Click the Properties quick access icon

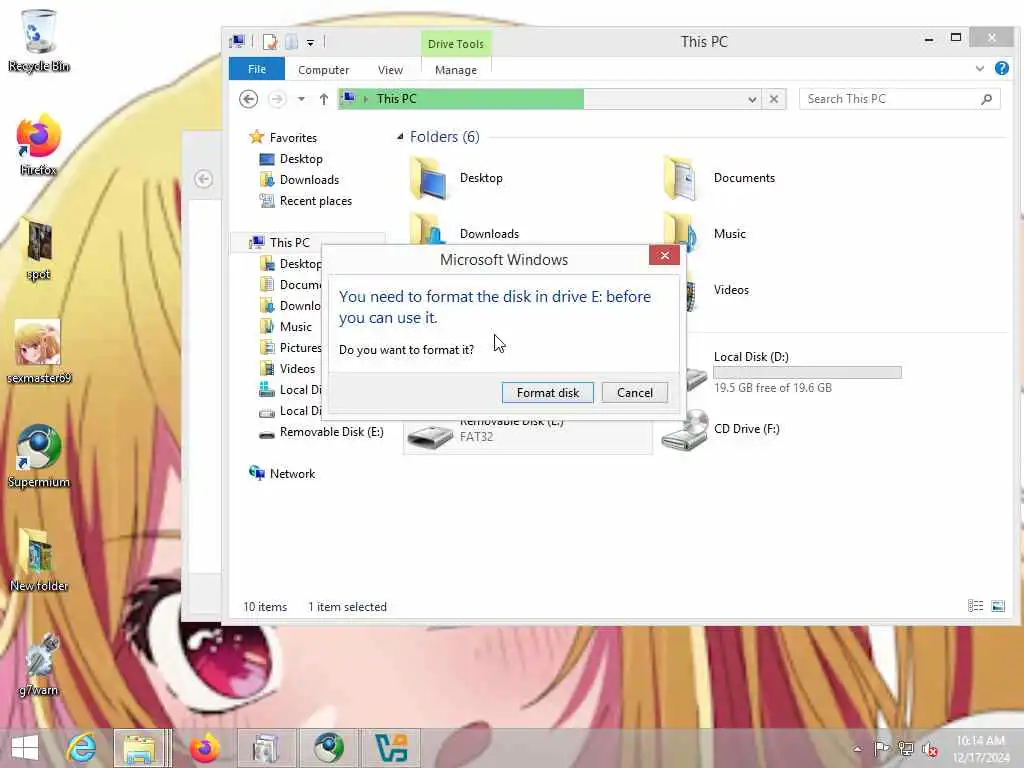(270, 42)
